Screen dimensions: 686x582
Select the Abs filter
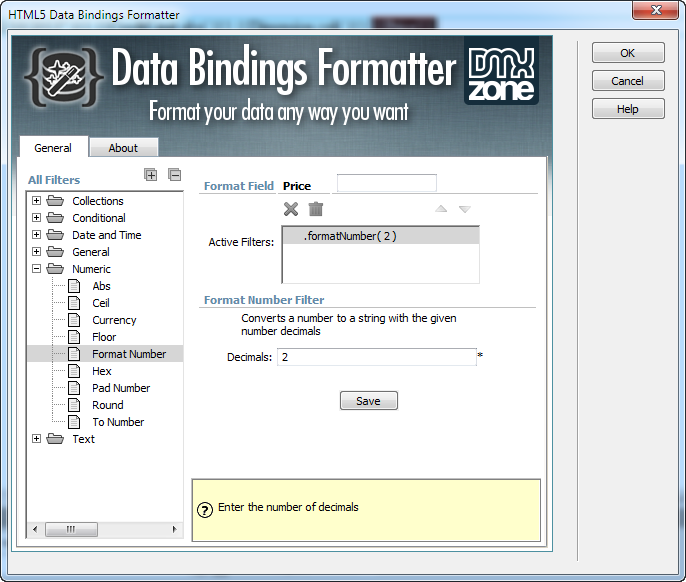pos(101,286)
